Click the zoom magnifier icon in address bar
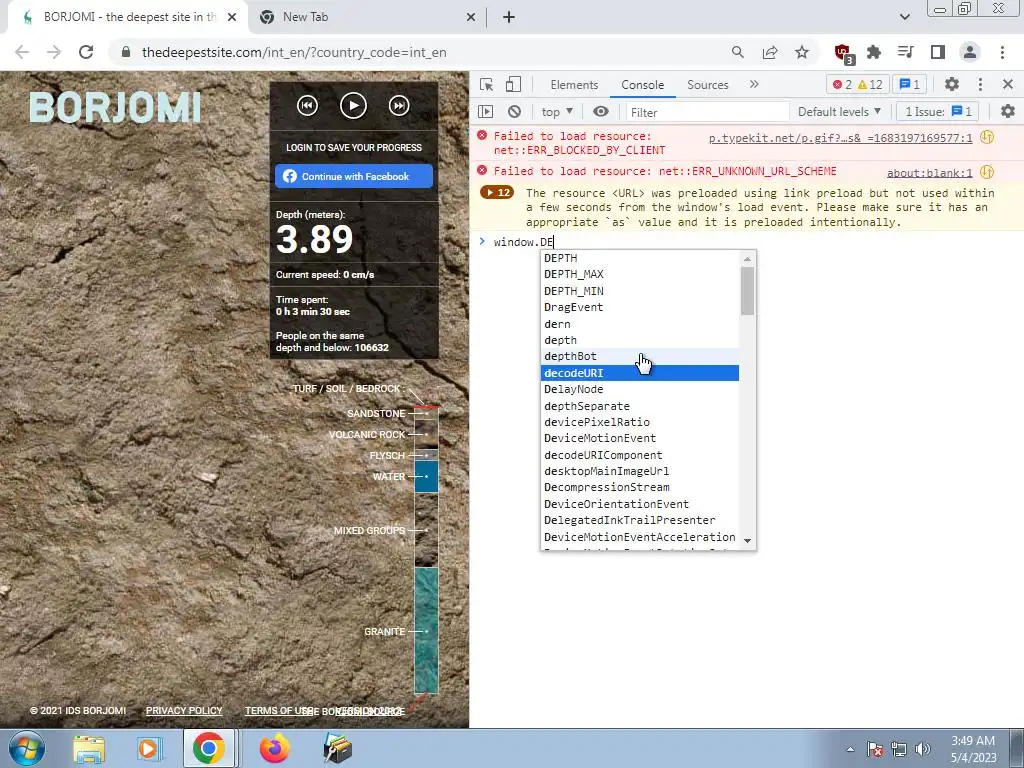This screenshot has height=768, width=1024. tap(737, 52)
